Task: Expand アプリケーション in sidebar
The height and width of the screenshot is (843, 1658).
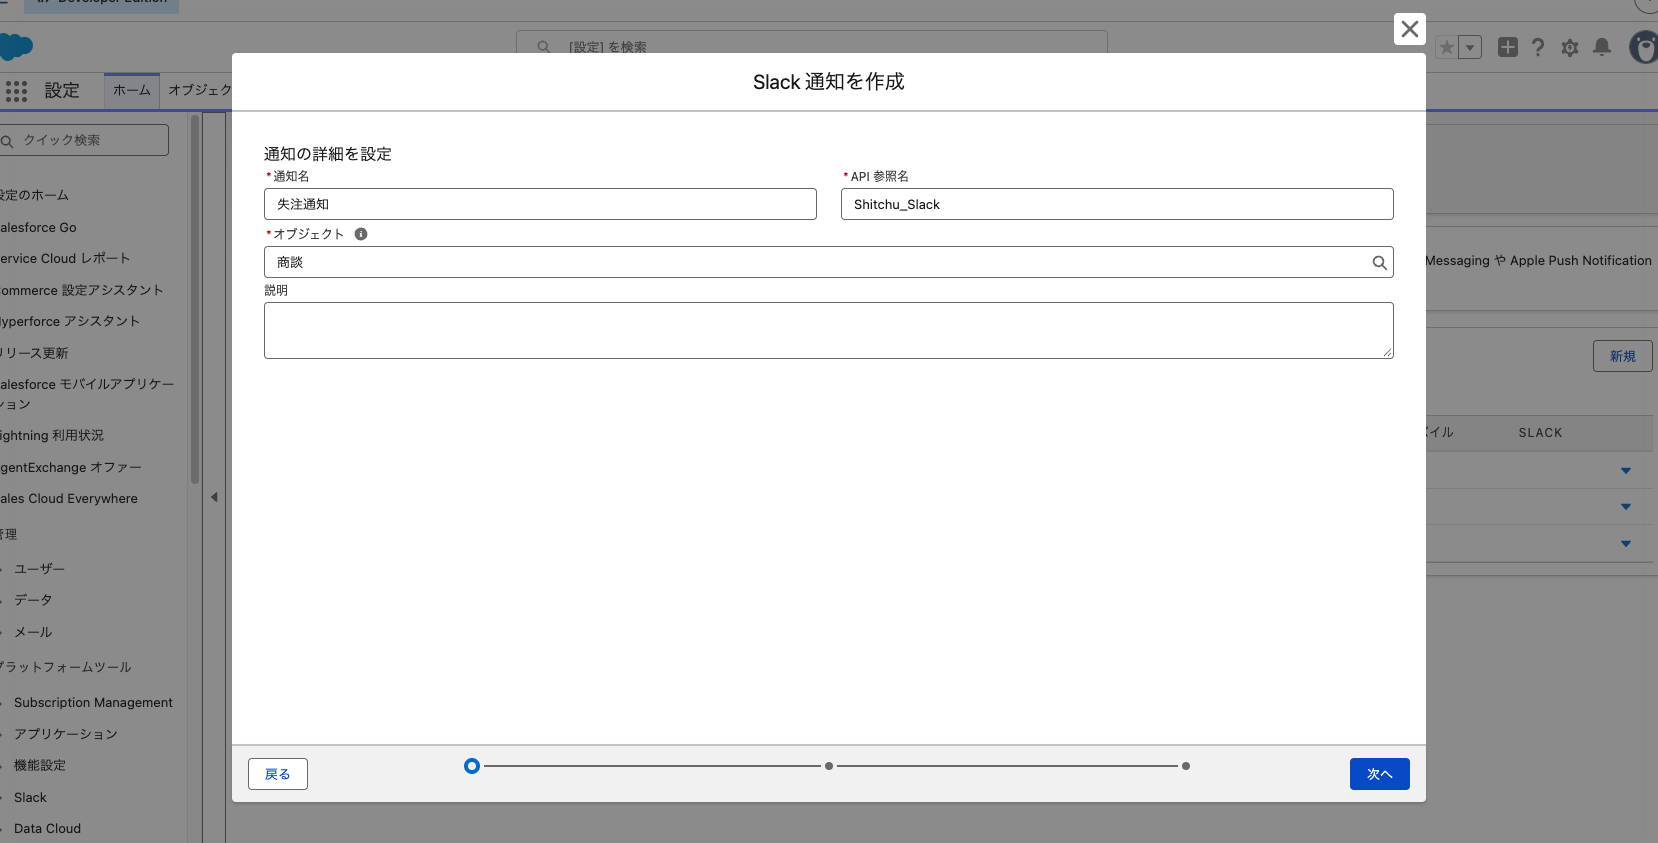Action: point(65,734)
